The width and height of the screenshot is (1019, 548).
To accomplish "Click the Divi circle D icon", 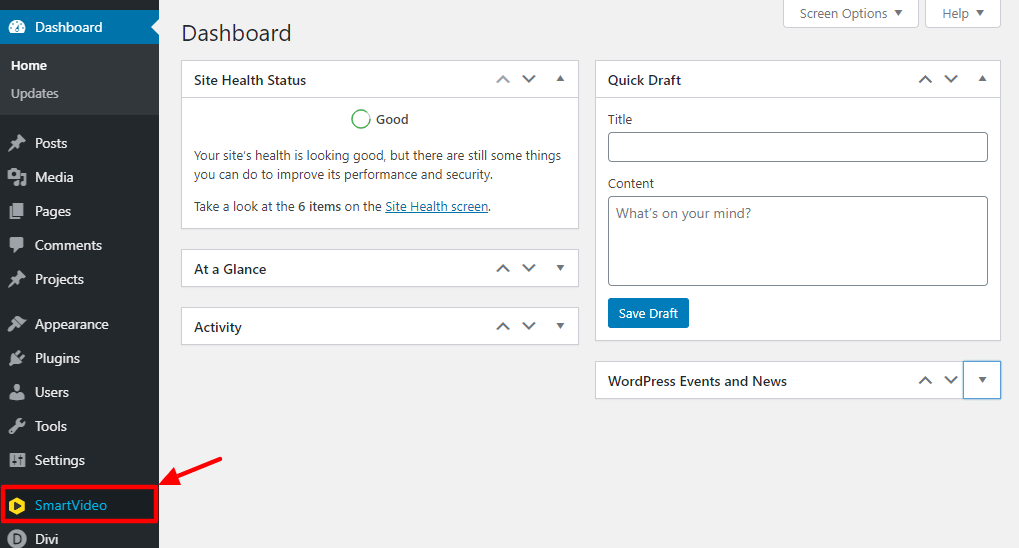I will pos(17,539).
